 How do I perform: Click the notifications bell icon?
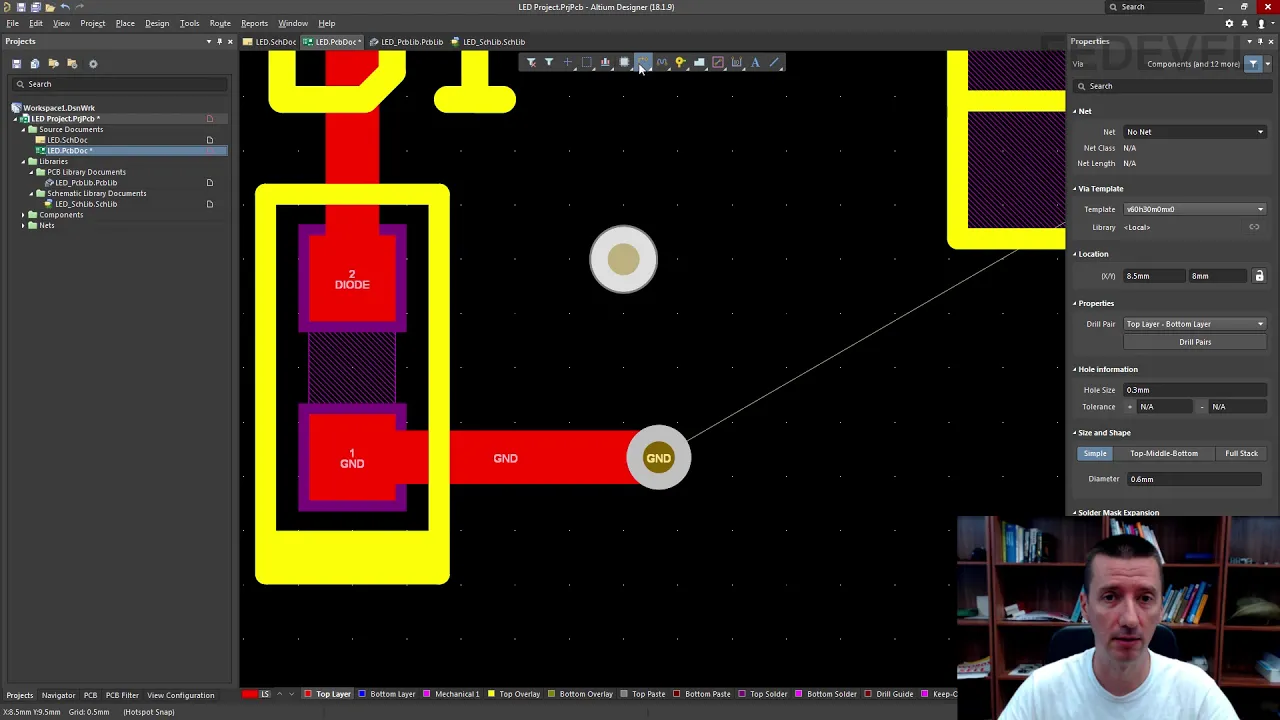coord(1245,23)
